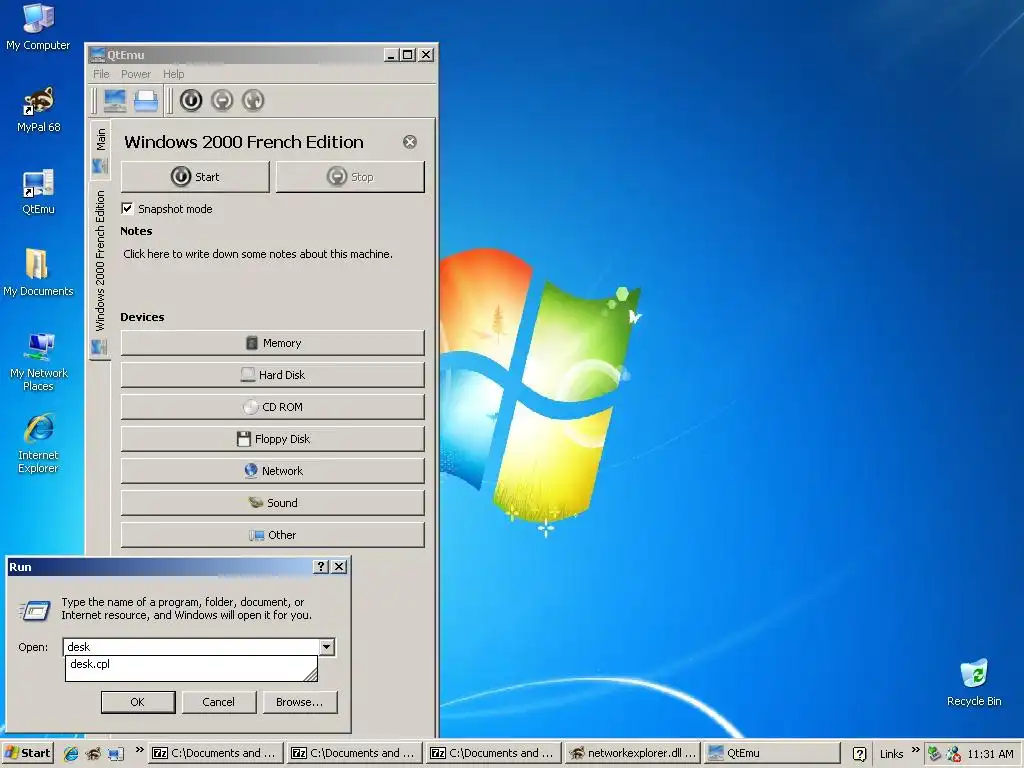
Task: Expand the Memory device section
Action: [x=272, y=343]
